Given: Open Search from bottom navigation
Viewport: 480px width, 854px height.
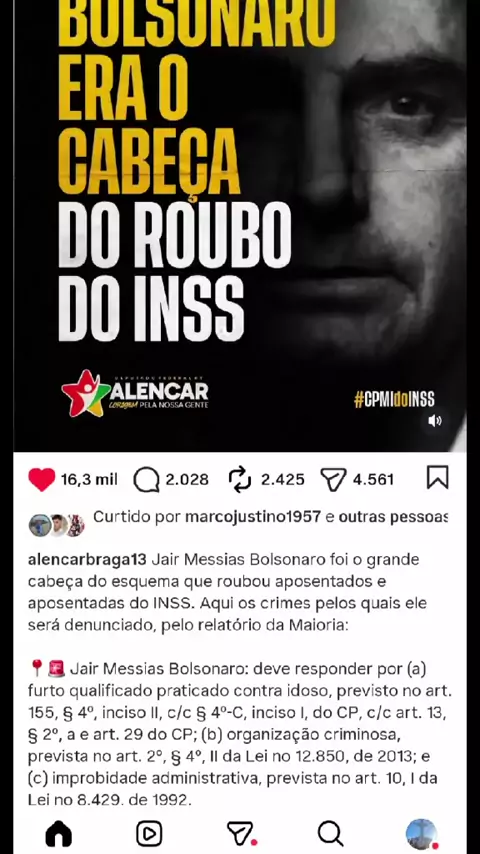Looking at the screenshot, I should pos(330,833).
